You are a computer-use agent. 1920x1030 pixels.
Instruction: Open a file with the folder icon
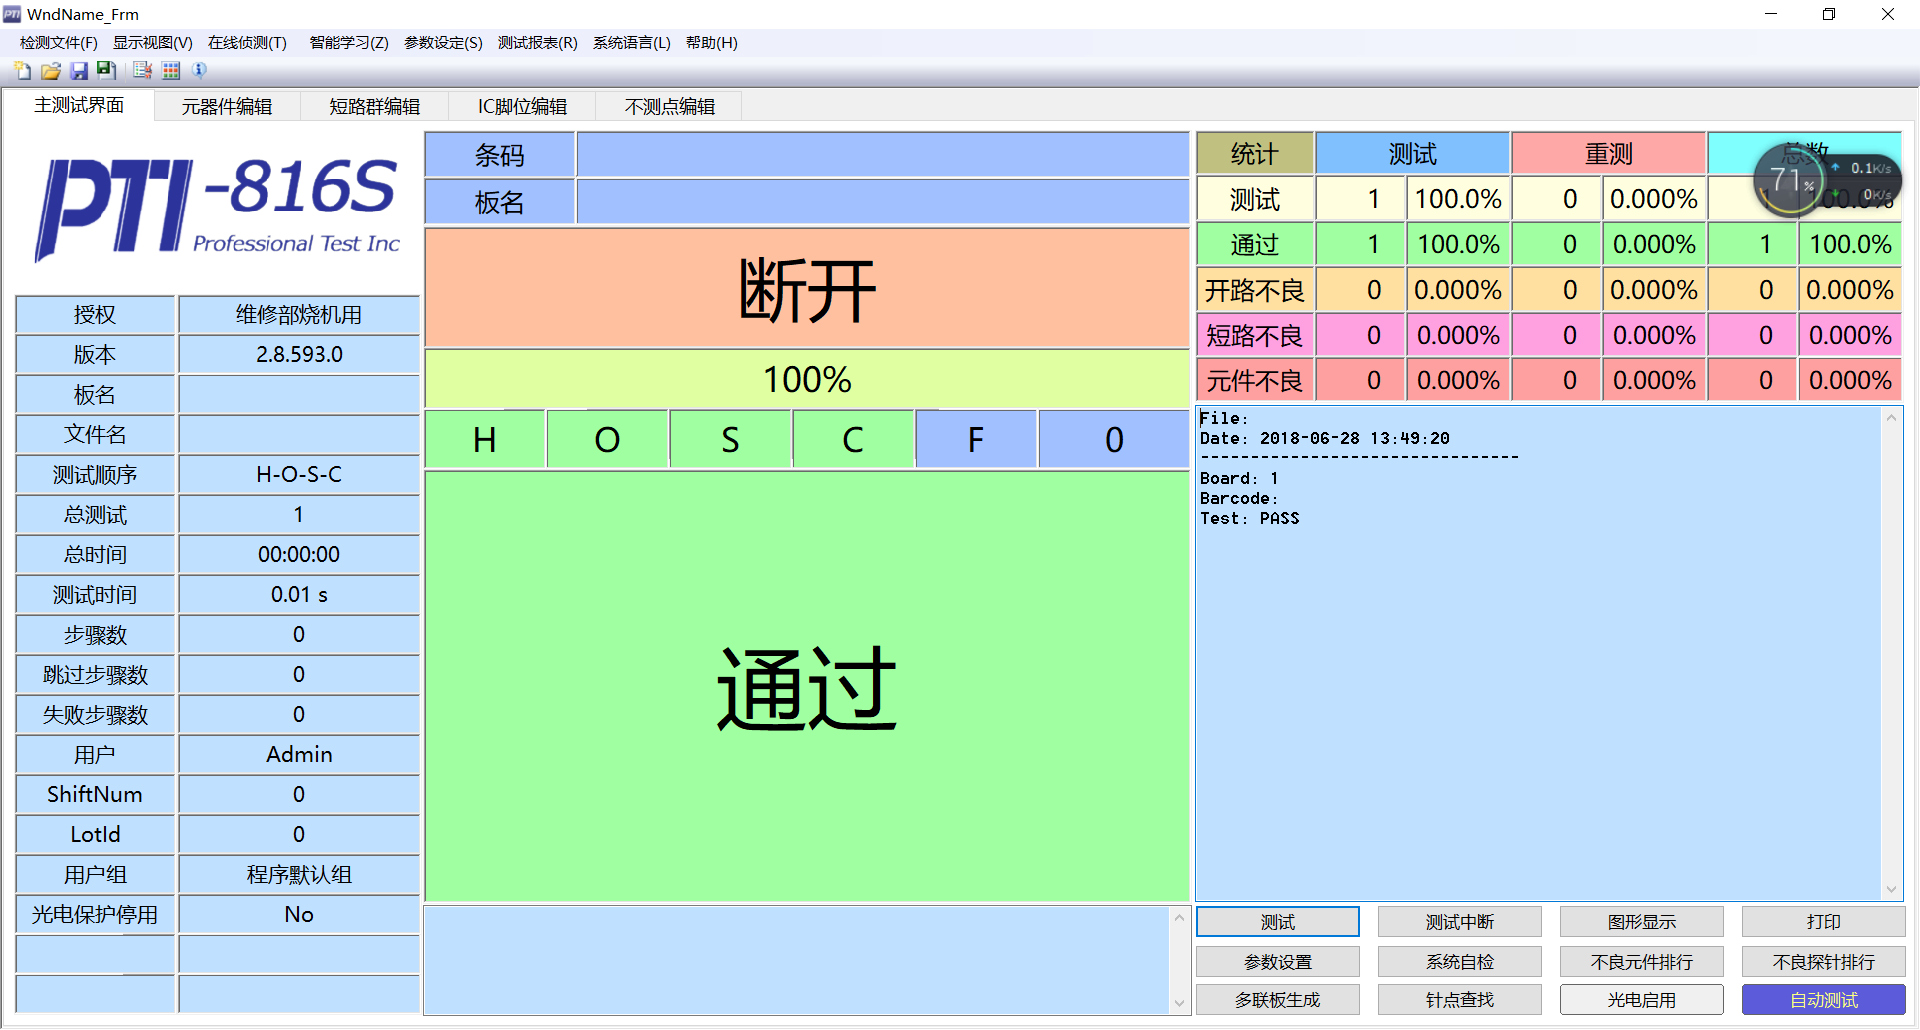[x=50, y=70]
